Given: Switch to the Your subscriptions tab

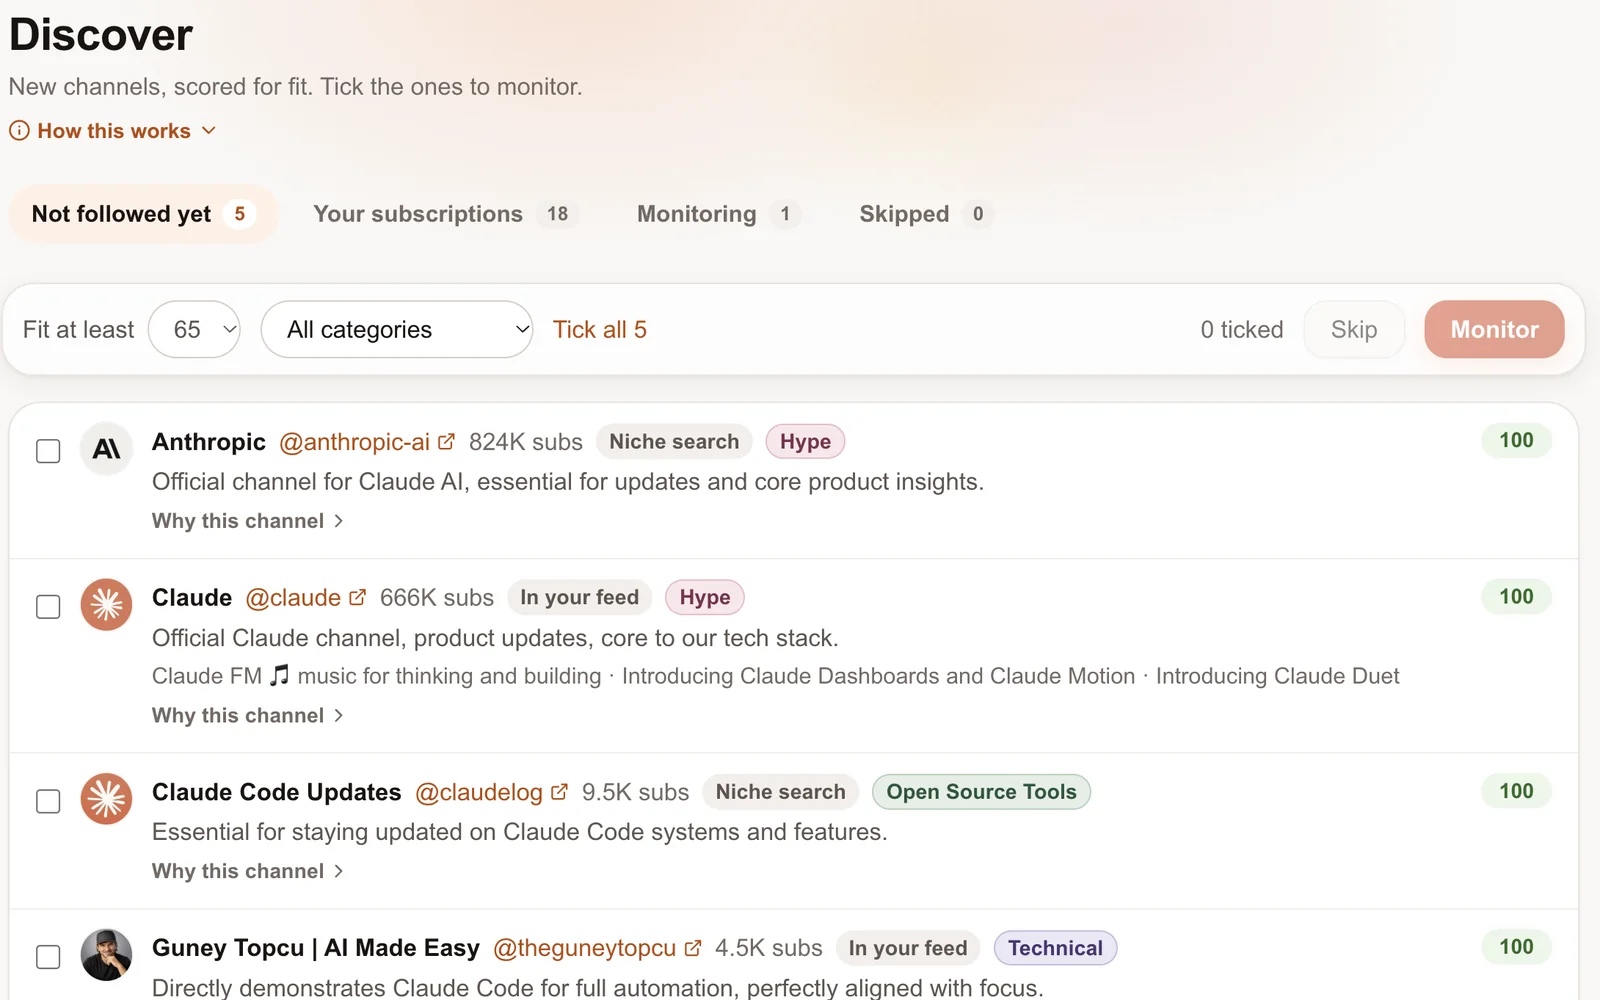Looking at the screenshot, I should (x=445, y=214).
